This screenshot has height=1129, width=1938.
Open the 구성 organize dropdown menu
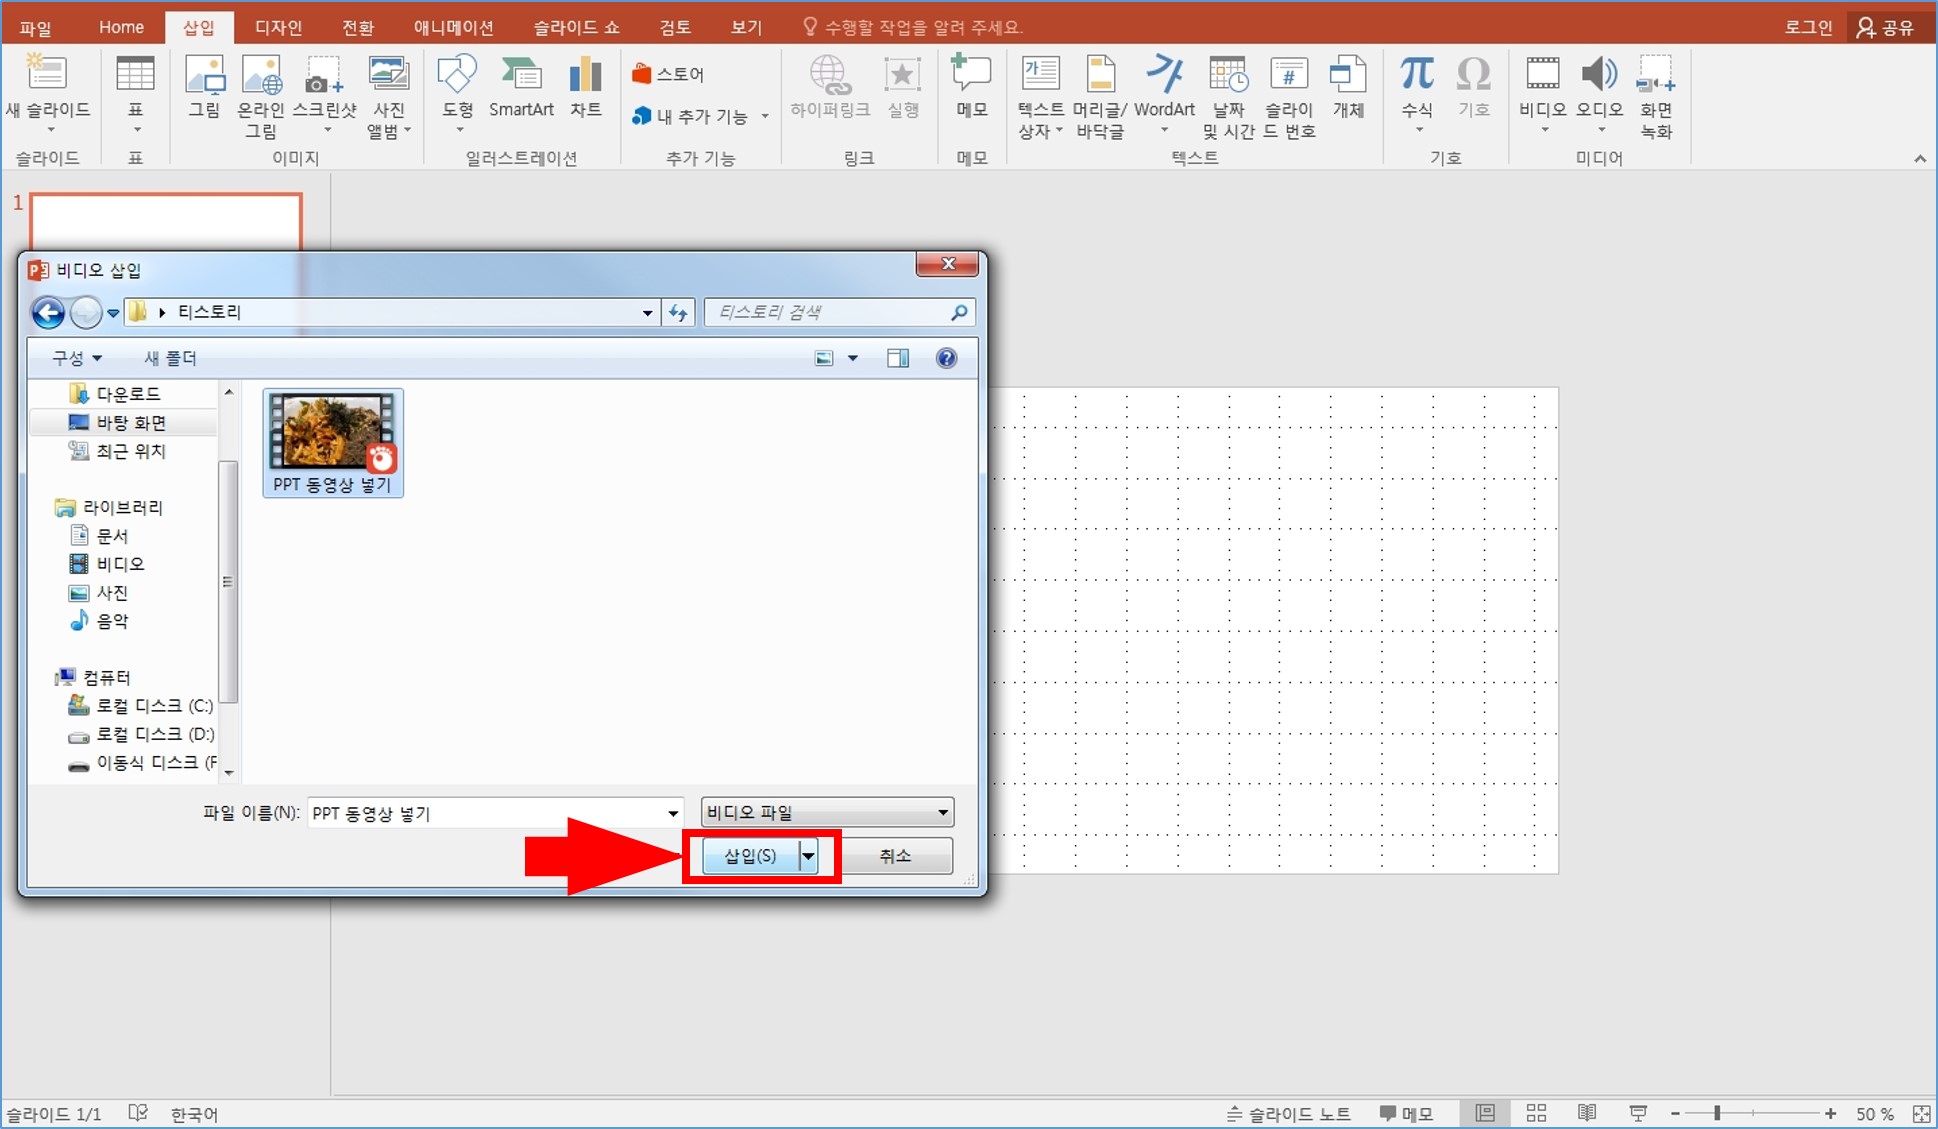pos(77,358)
